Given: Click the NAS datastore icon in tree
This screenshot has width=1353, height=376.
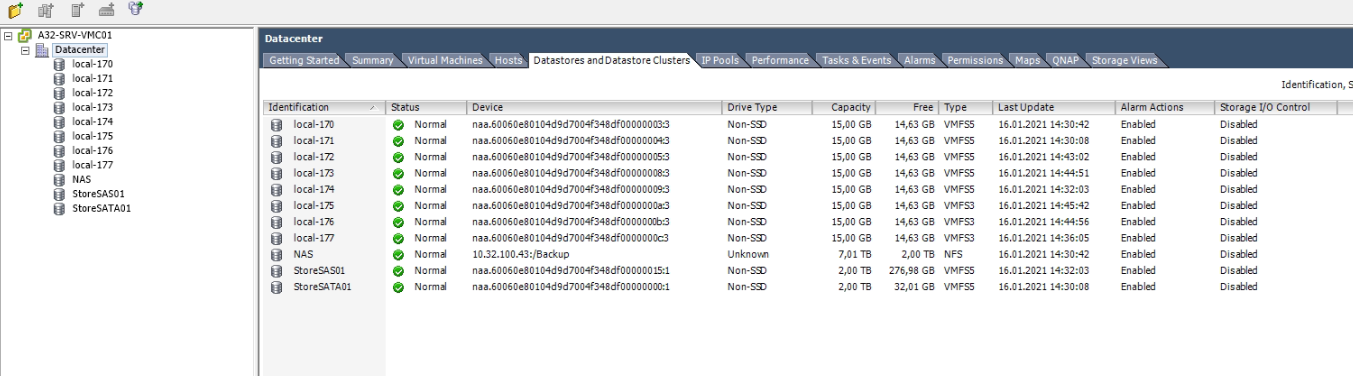Looking at the screenshot, I should coord(60,180).
